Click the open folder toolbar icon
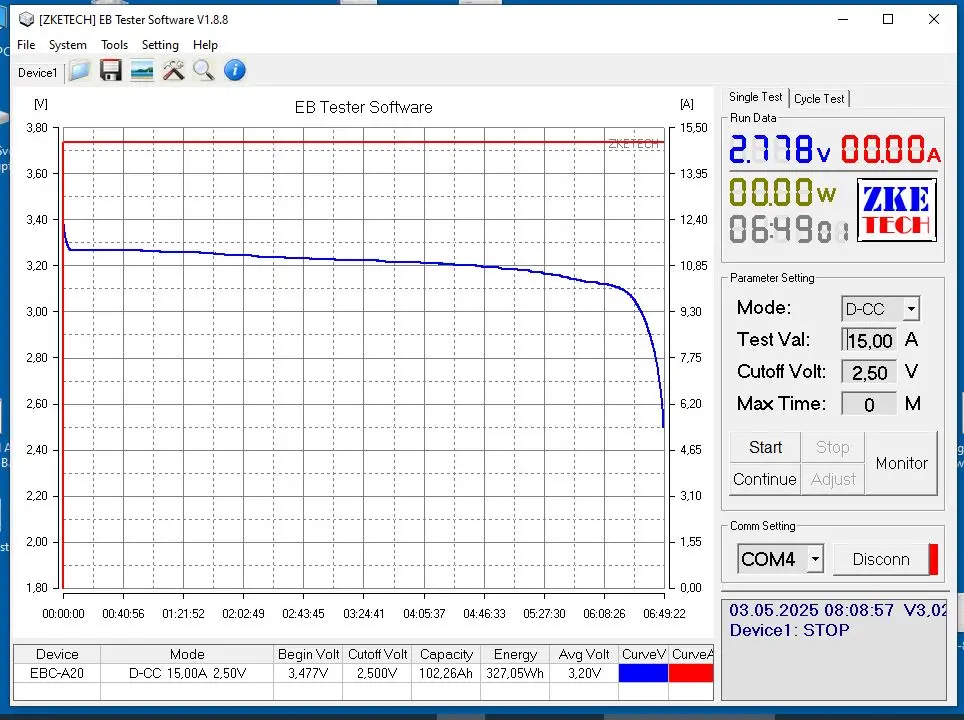This screenshot has width=964, height=720. click(x=80, y=71)
